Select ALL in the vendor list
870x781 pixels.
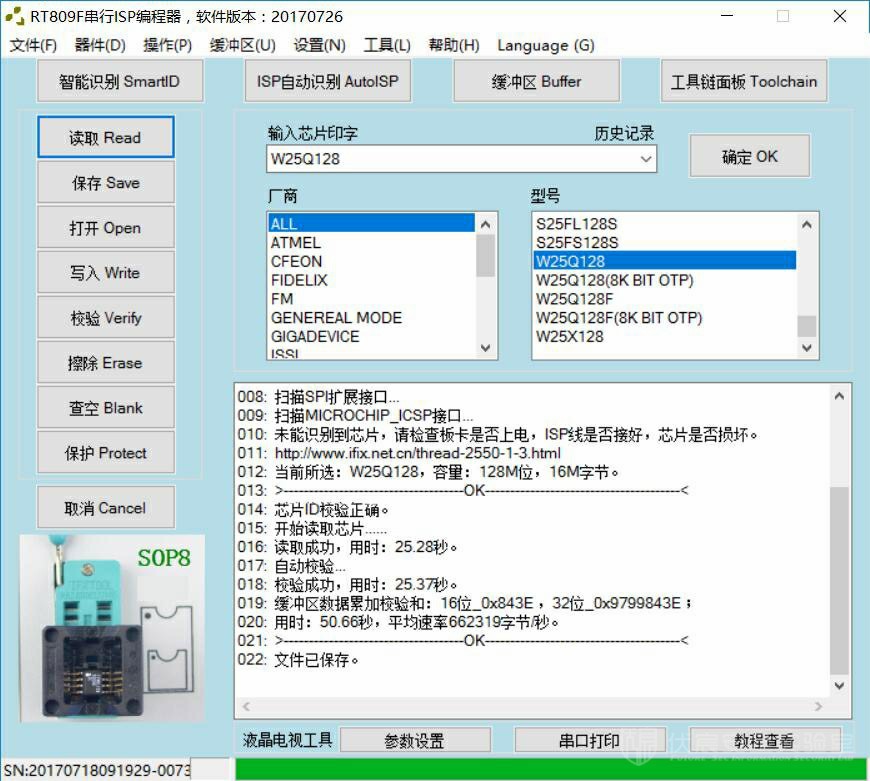(x=371, y=224)
